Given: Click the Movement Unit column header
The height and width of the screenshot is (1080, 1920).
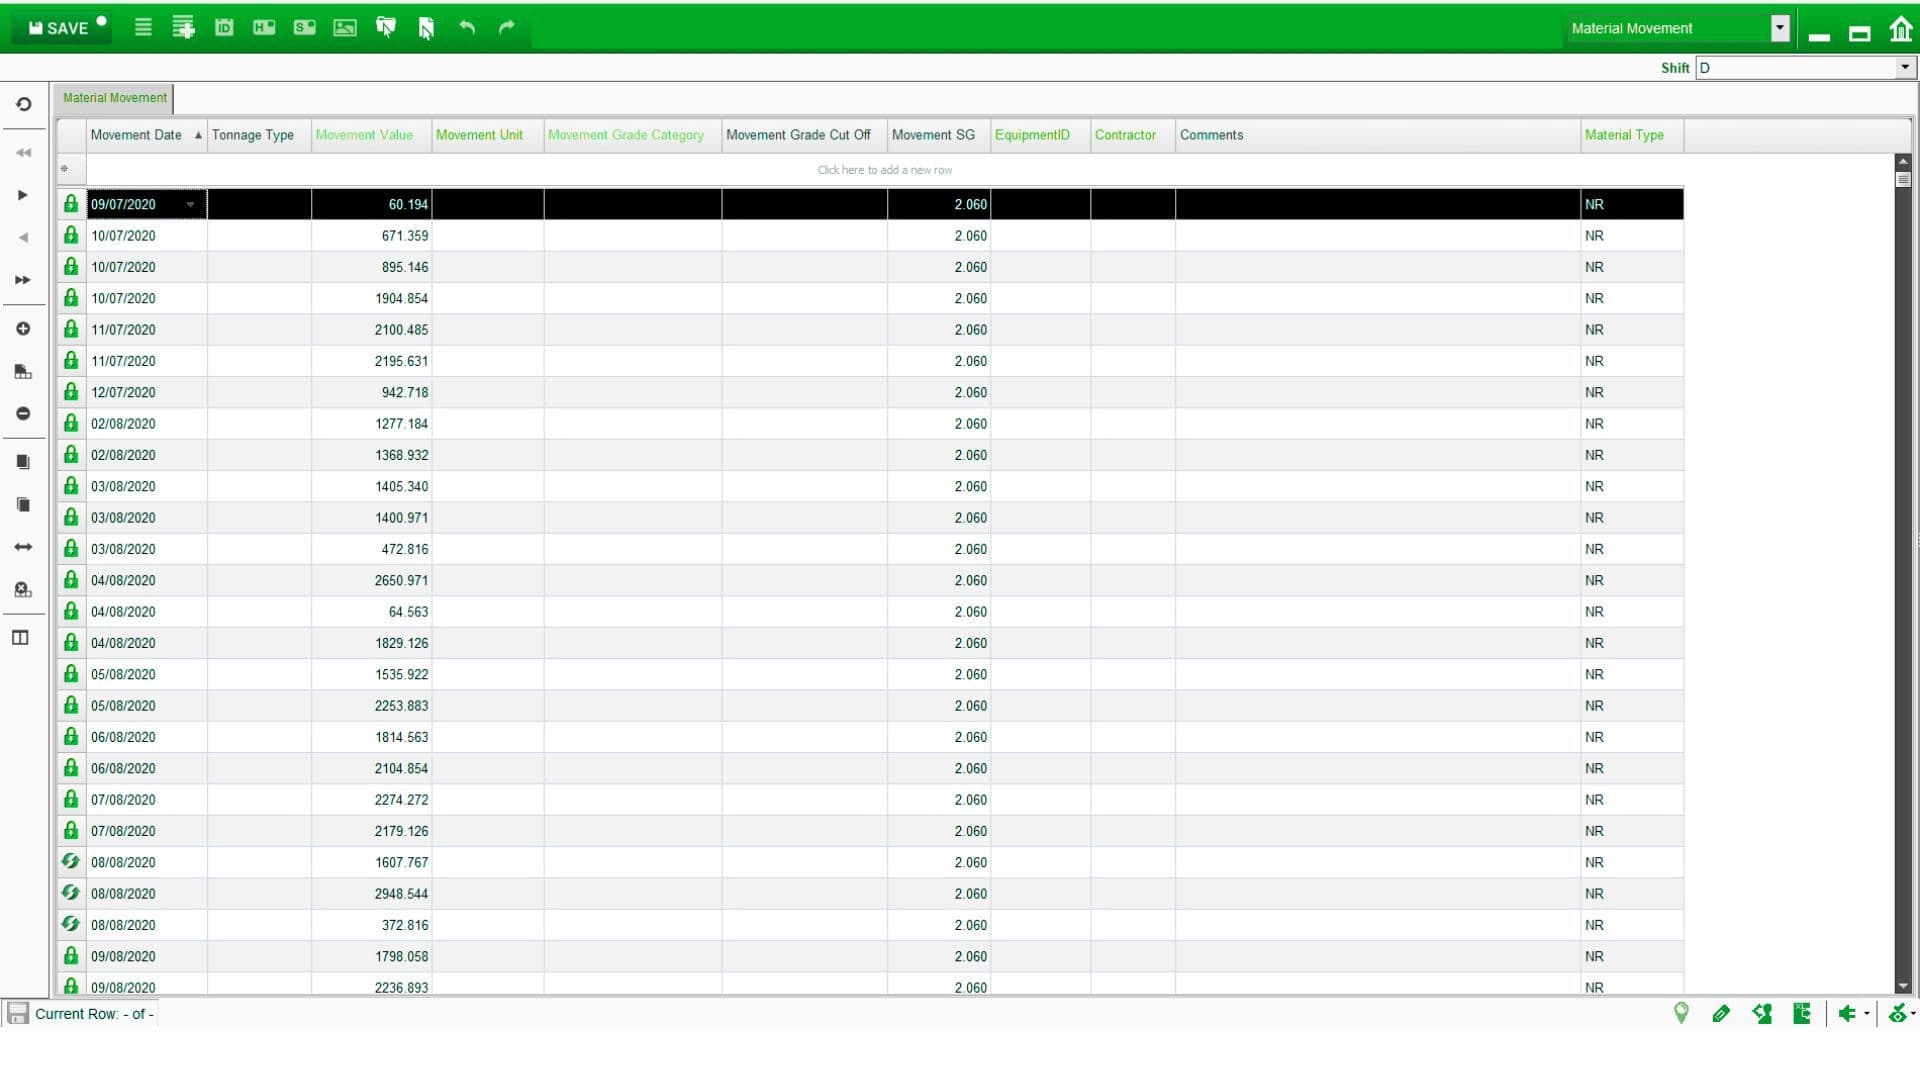Looking at the screenshot, I should [x=487, y=135].
